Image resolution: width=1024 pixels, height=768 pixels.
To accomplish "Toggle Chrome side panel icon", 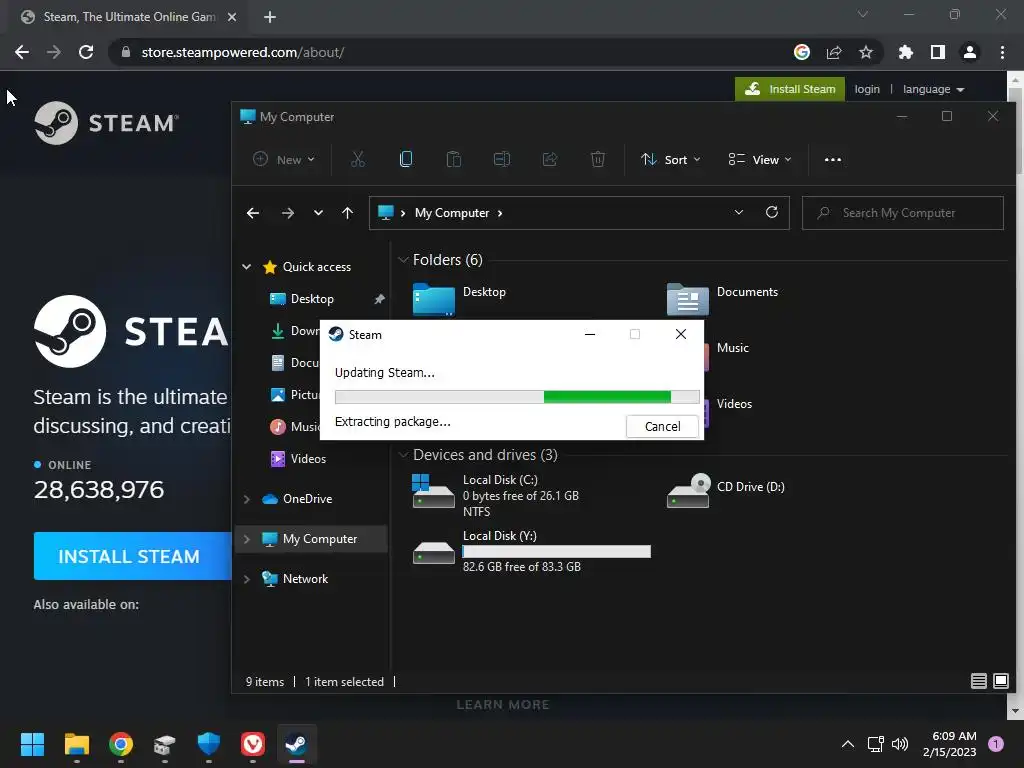I will pos(938,52).
